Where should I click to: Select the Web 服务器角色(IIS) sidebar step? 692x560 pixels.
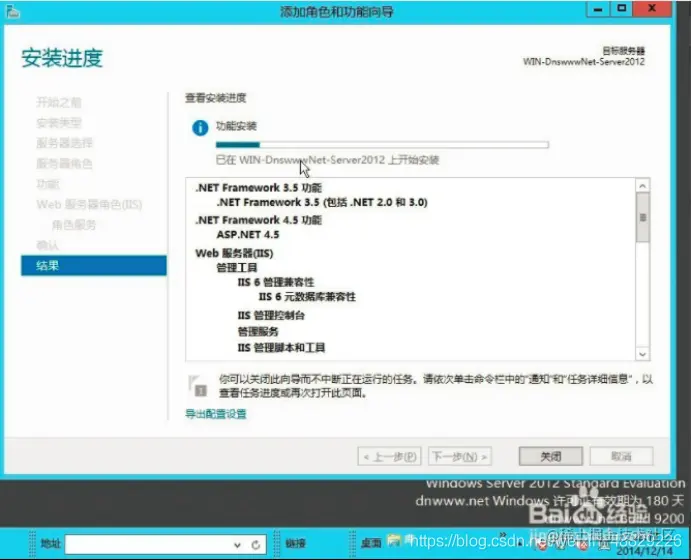point(89,204)
